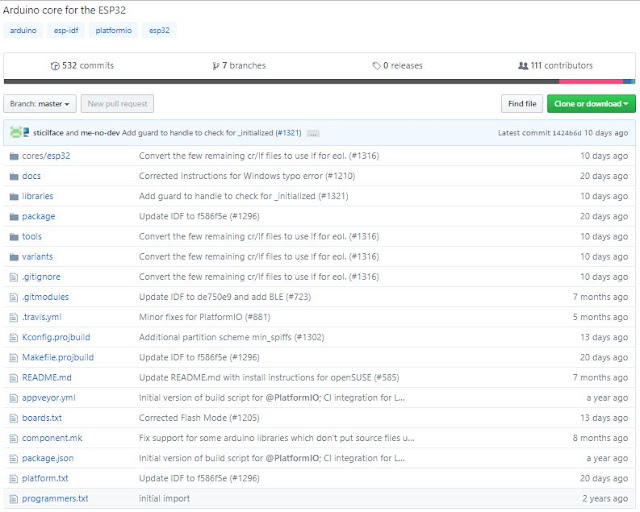This screenshot has height=512, width=640.
Task: Click the folder icon beside cores/esp32
Action: [14, 156]
